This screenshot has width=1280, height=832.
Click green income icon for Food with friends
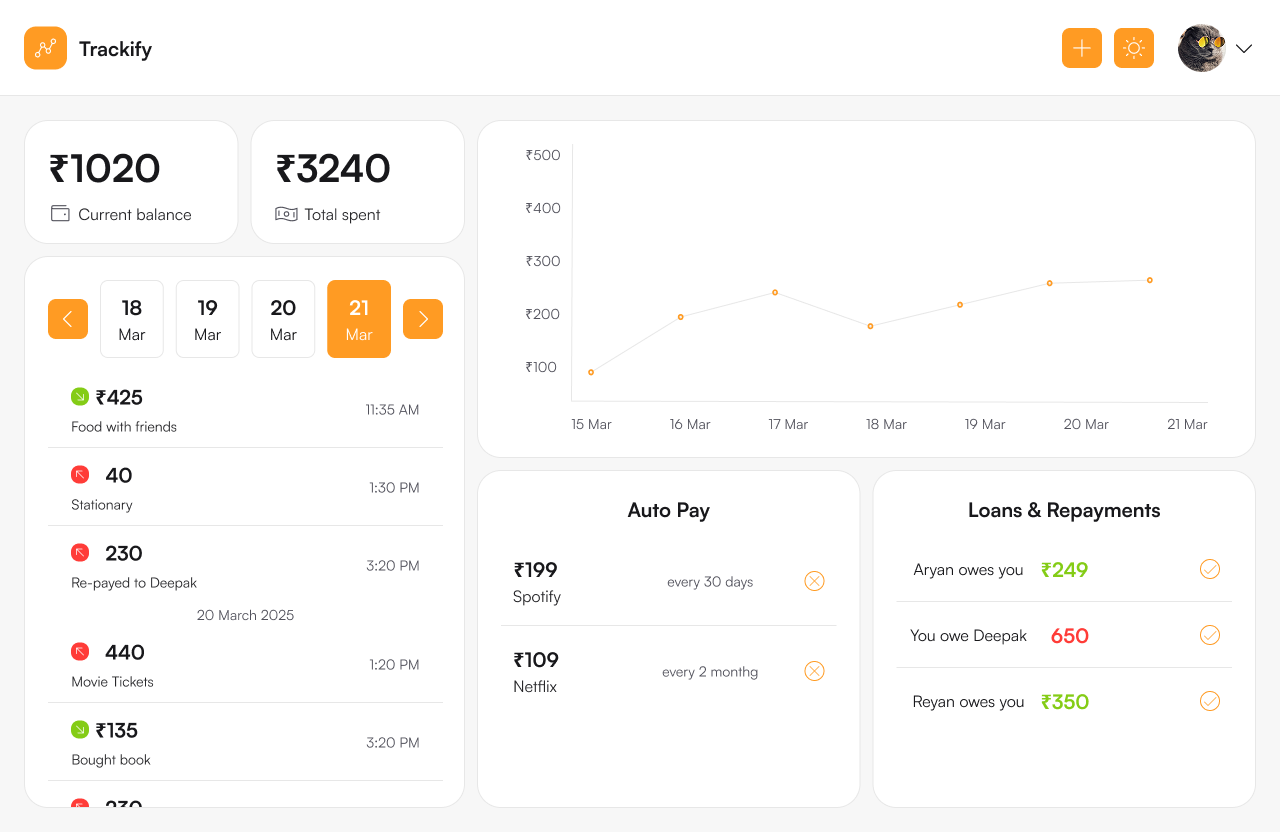click(x=80, y=397)
